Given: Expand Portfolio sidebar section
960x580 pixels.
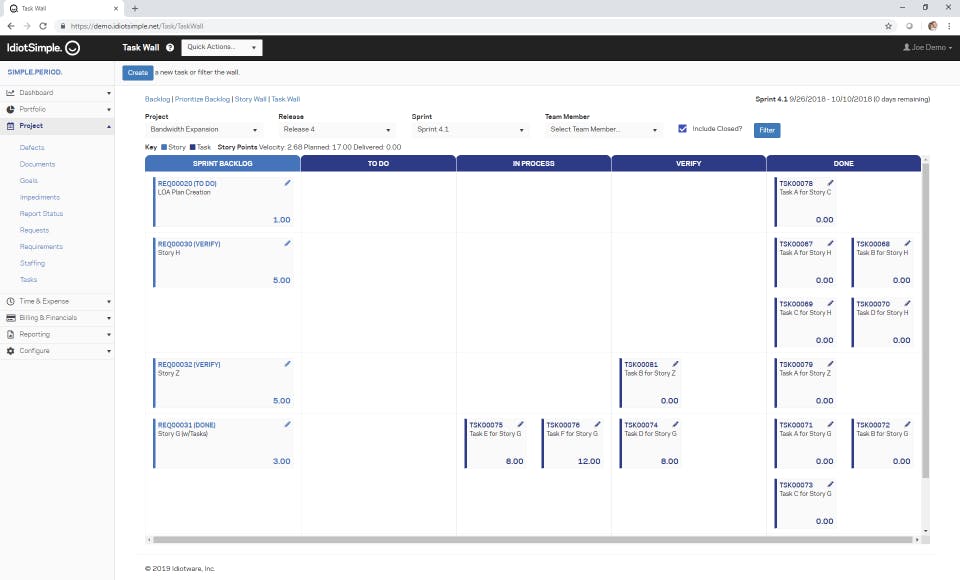Looking at the screenshot, I should click(x=58, y=109).
